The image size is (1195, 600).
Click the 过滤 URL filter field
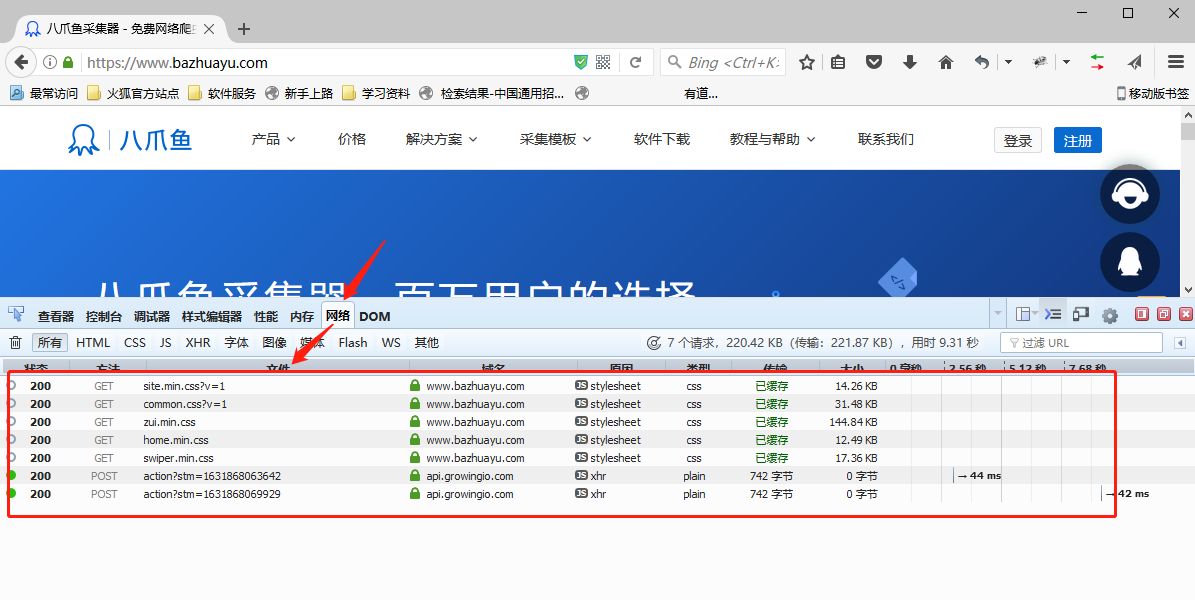coord(1081,343)
